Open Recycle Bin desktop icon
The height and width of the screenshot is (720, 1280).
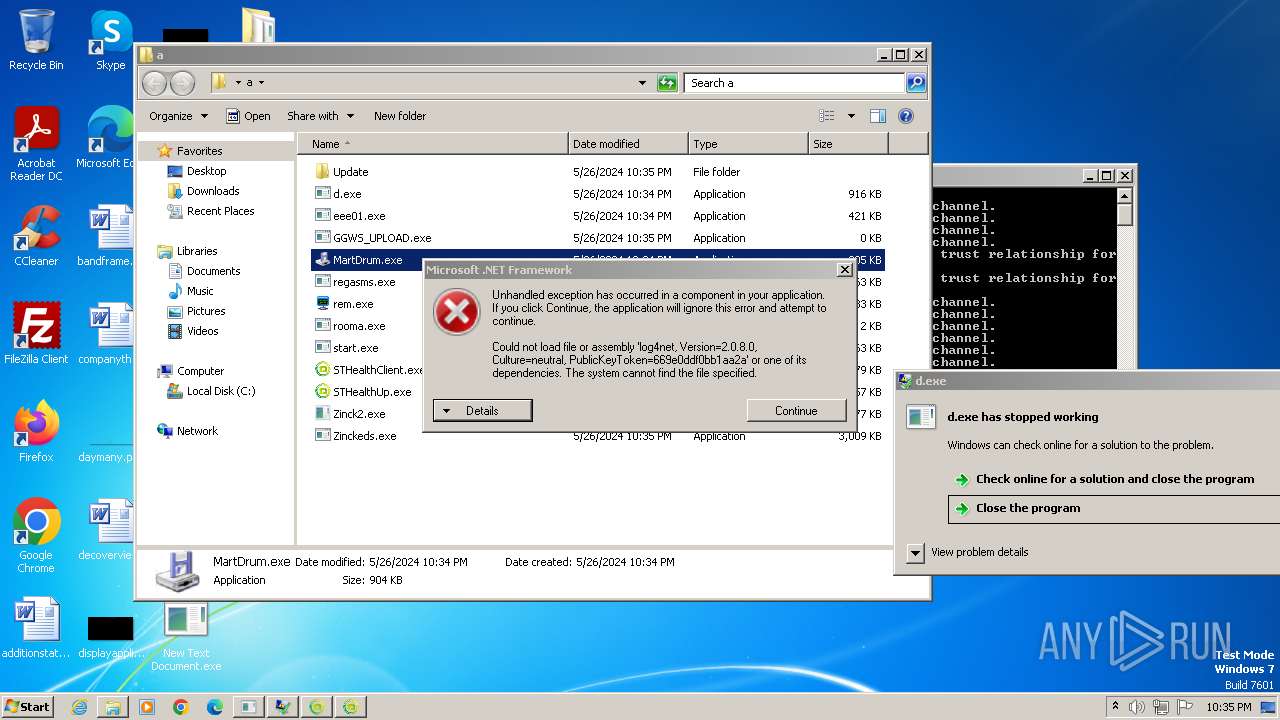[36, 40]
